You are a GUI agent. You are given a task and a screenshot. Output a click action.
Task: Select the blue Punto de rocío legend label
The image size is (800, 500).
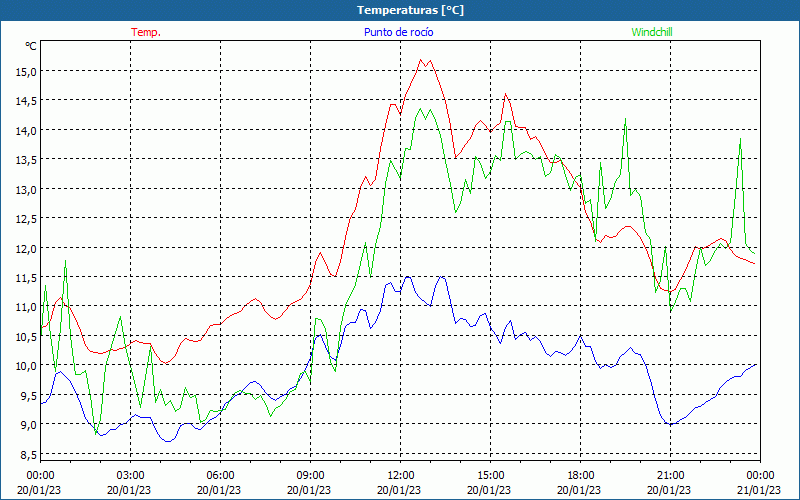pyautogui.click(x=398, y=32)
